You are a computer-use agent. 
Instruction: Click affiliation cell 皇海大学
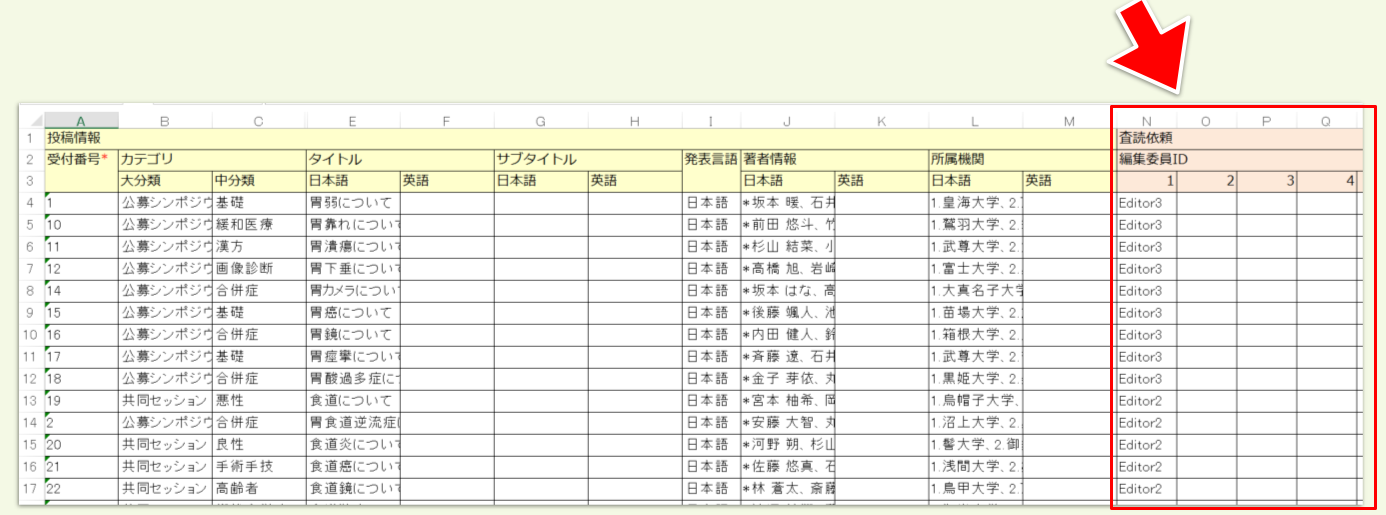click(x=975, y=203)
